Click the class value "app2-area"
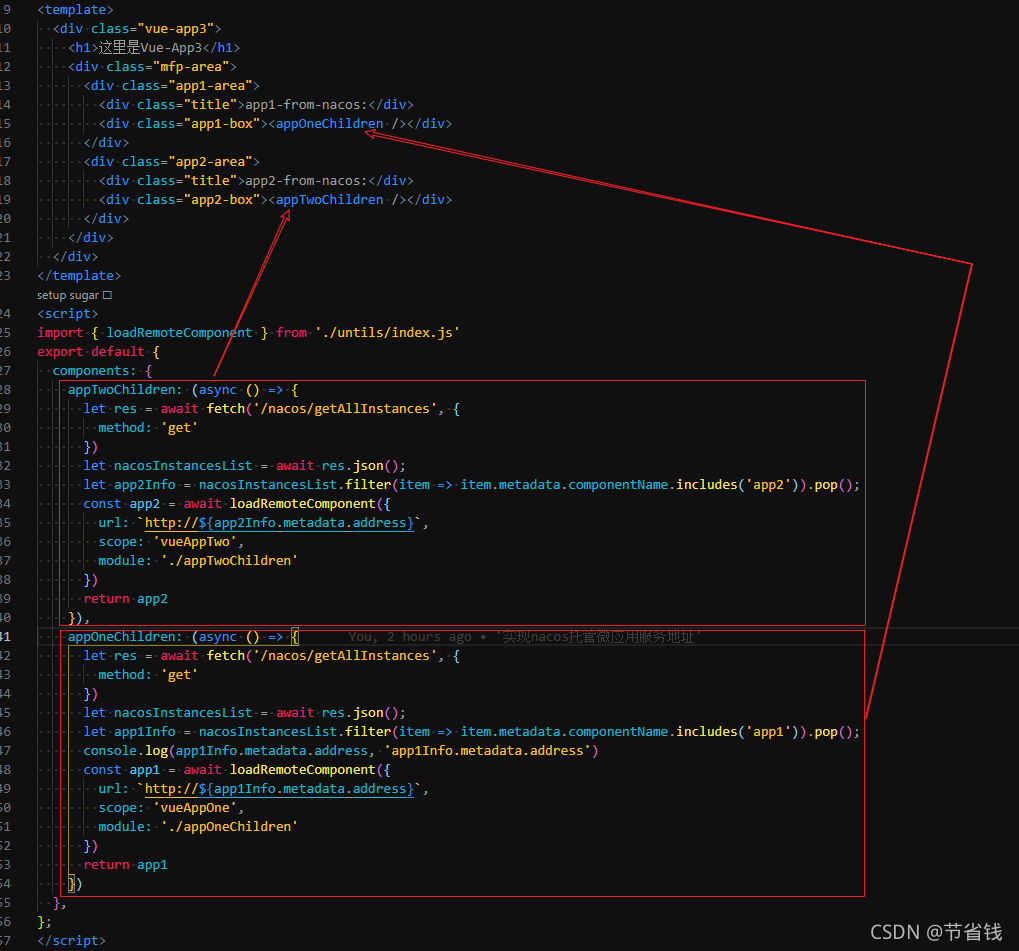The height and width of the screenshot is (951, 1019). click(210, 161)
